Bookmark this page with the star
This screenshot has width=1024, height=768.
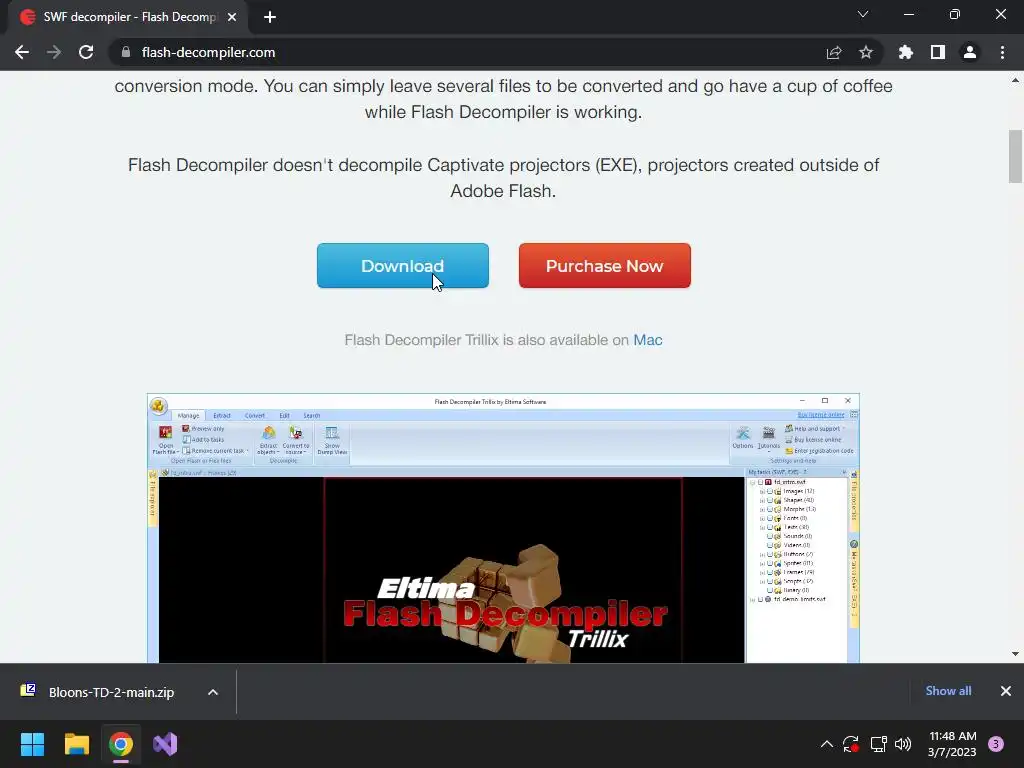[866, 52]
